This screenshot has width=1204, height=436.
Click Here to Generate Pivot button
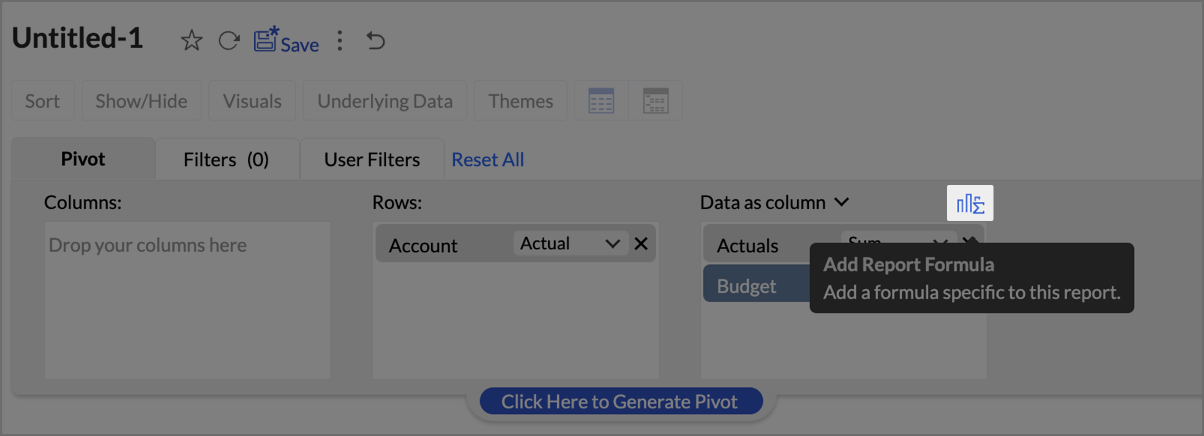tap(620, 402)
